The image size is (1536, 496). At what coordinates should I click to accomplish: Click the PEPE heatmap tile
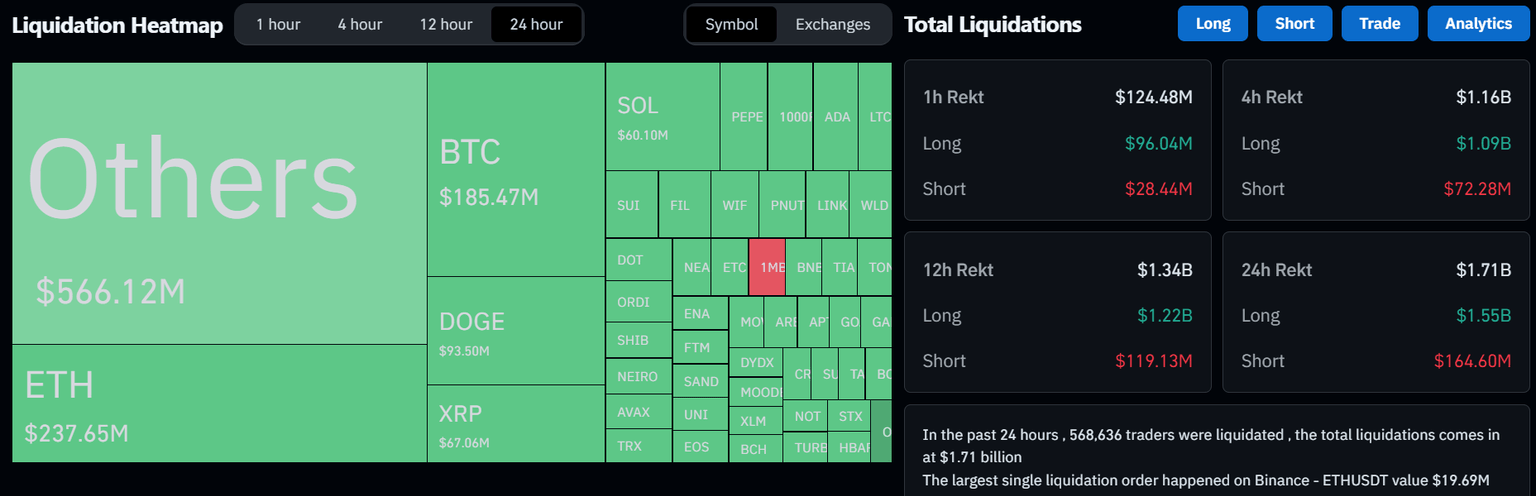[743, 116]
